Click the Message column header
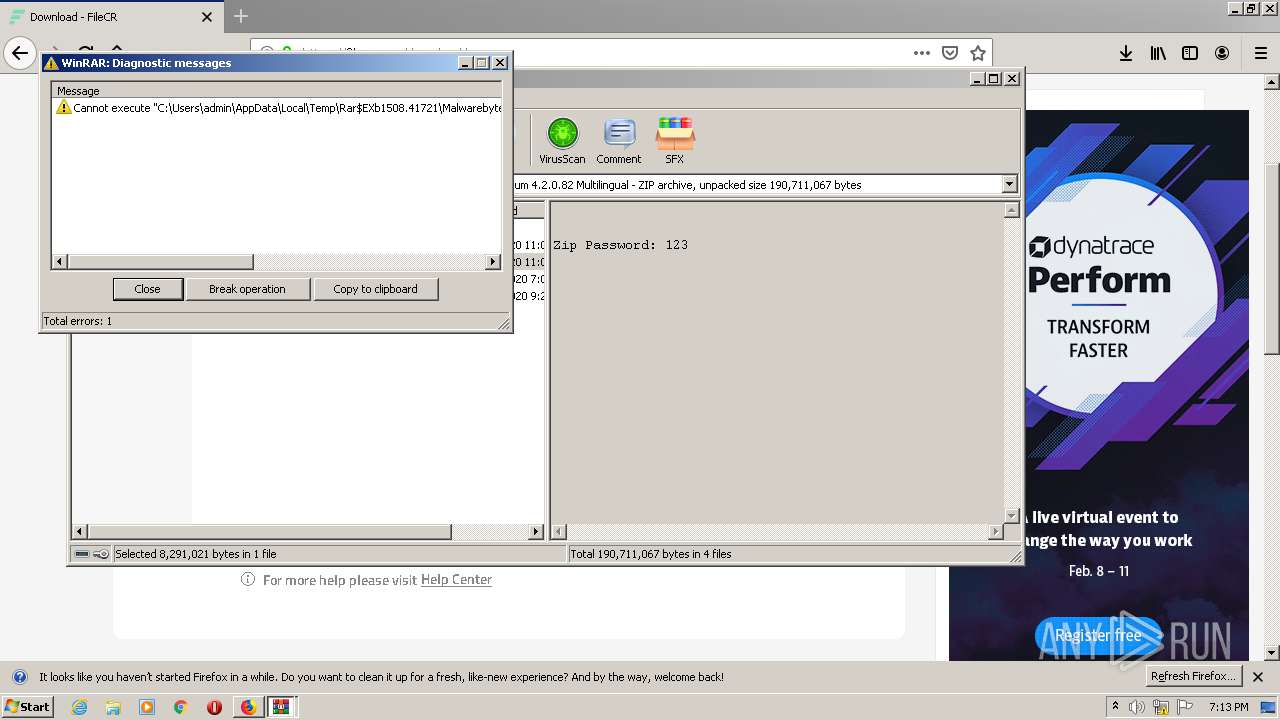The width and height of the screenshot is (1280, 720). (277, 91)
